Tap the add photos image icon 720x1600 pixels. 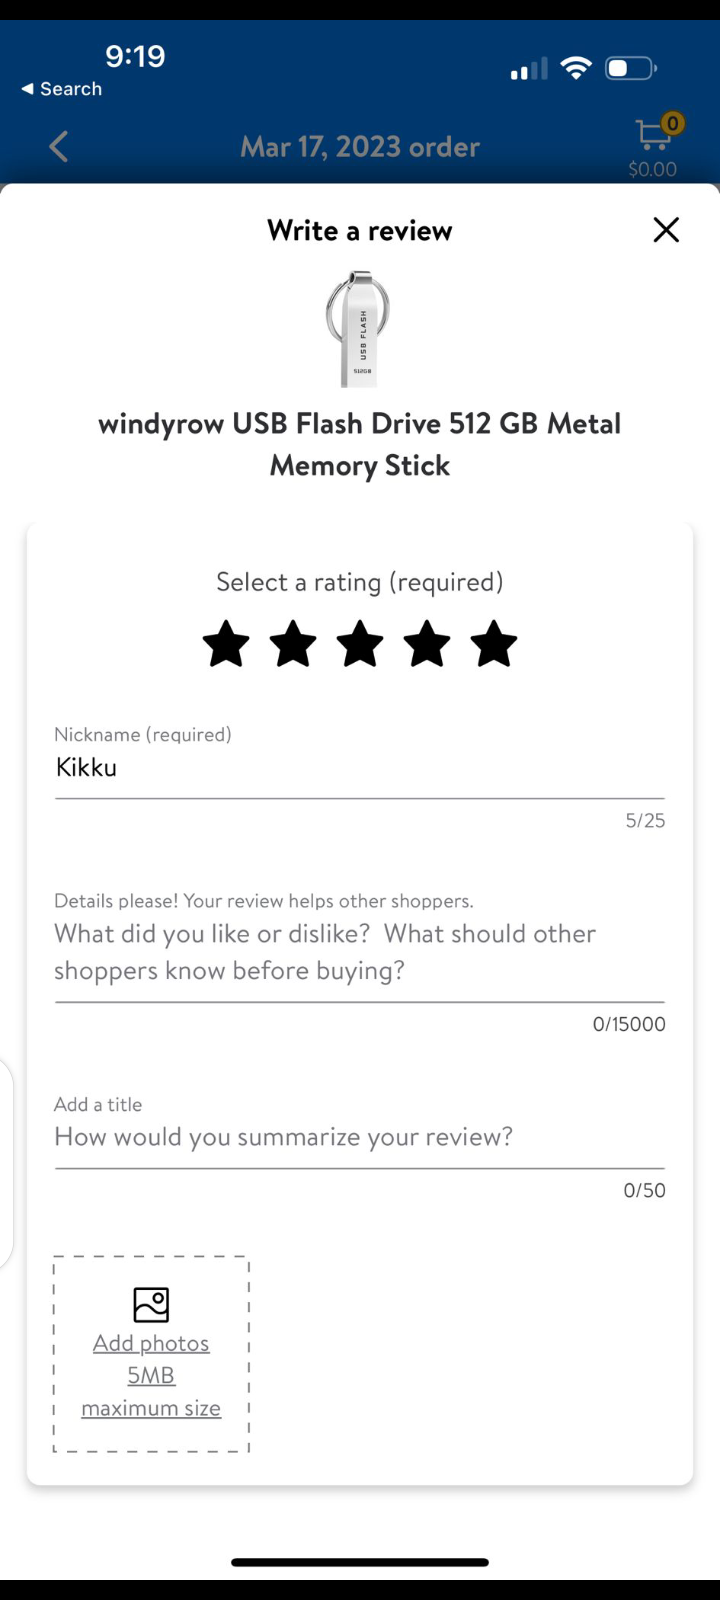click(151, 1304)
